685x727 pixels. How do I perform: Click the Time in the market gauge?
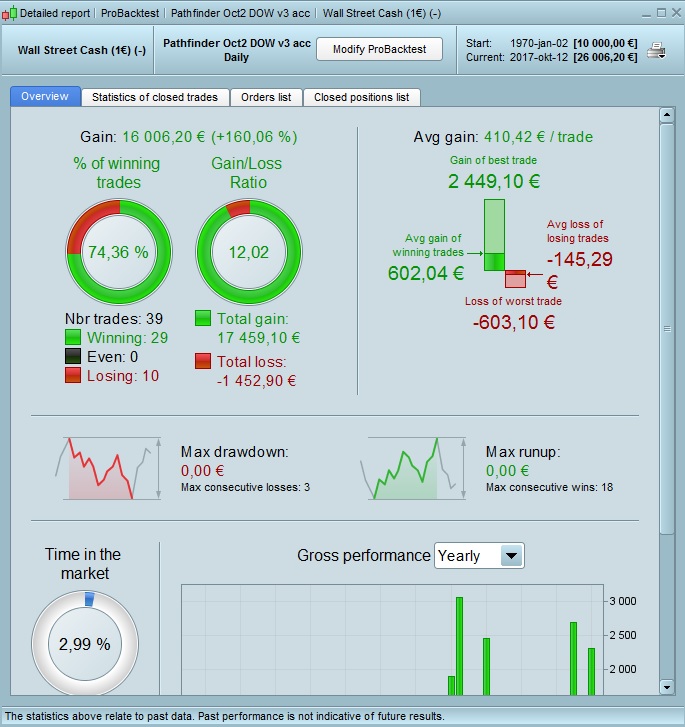tap(85, 644)
